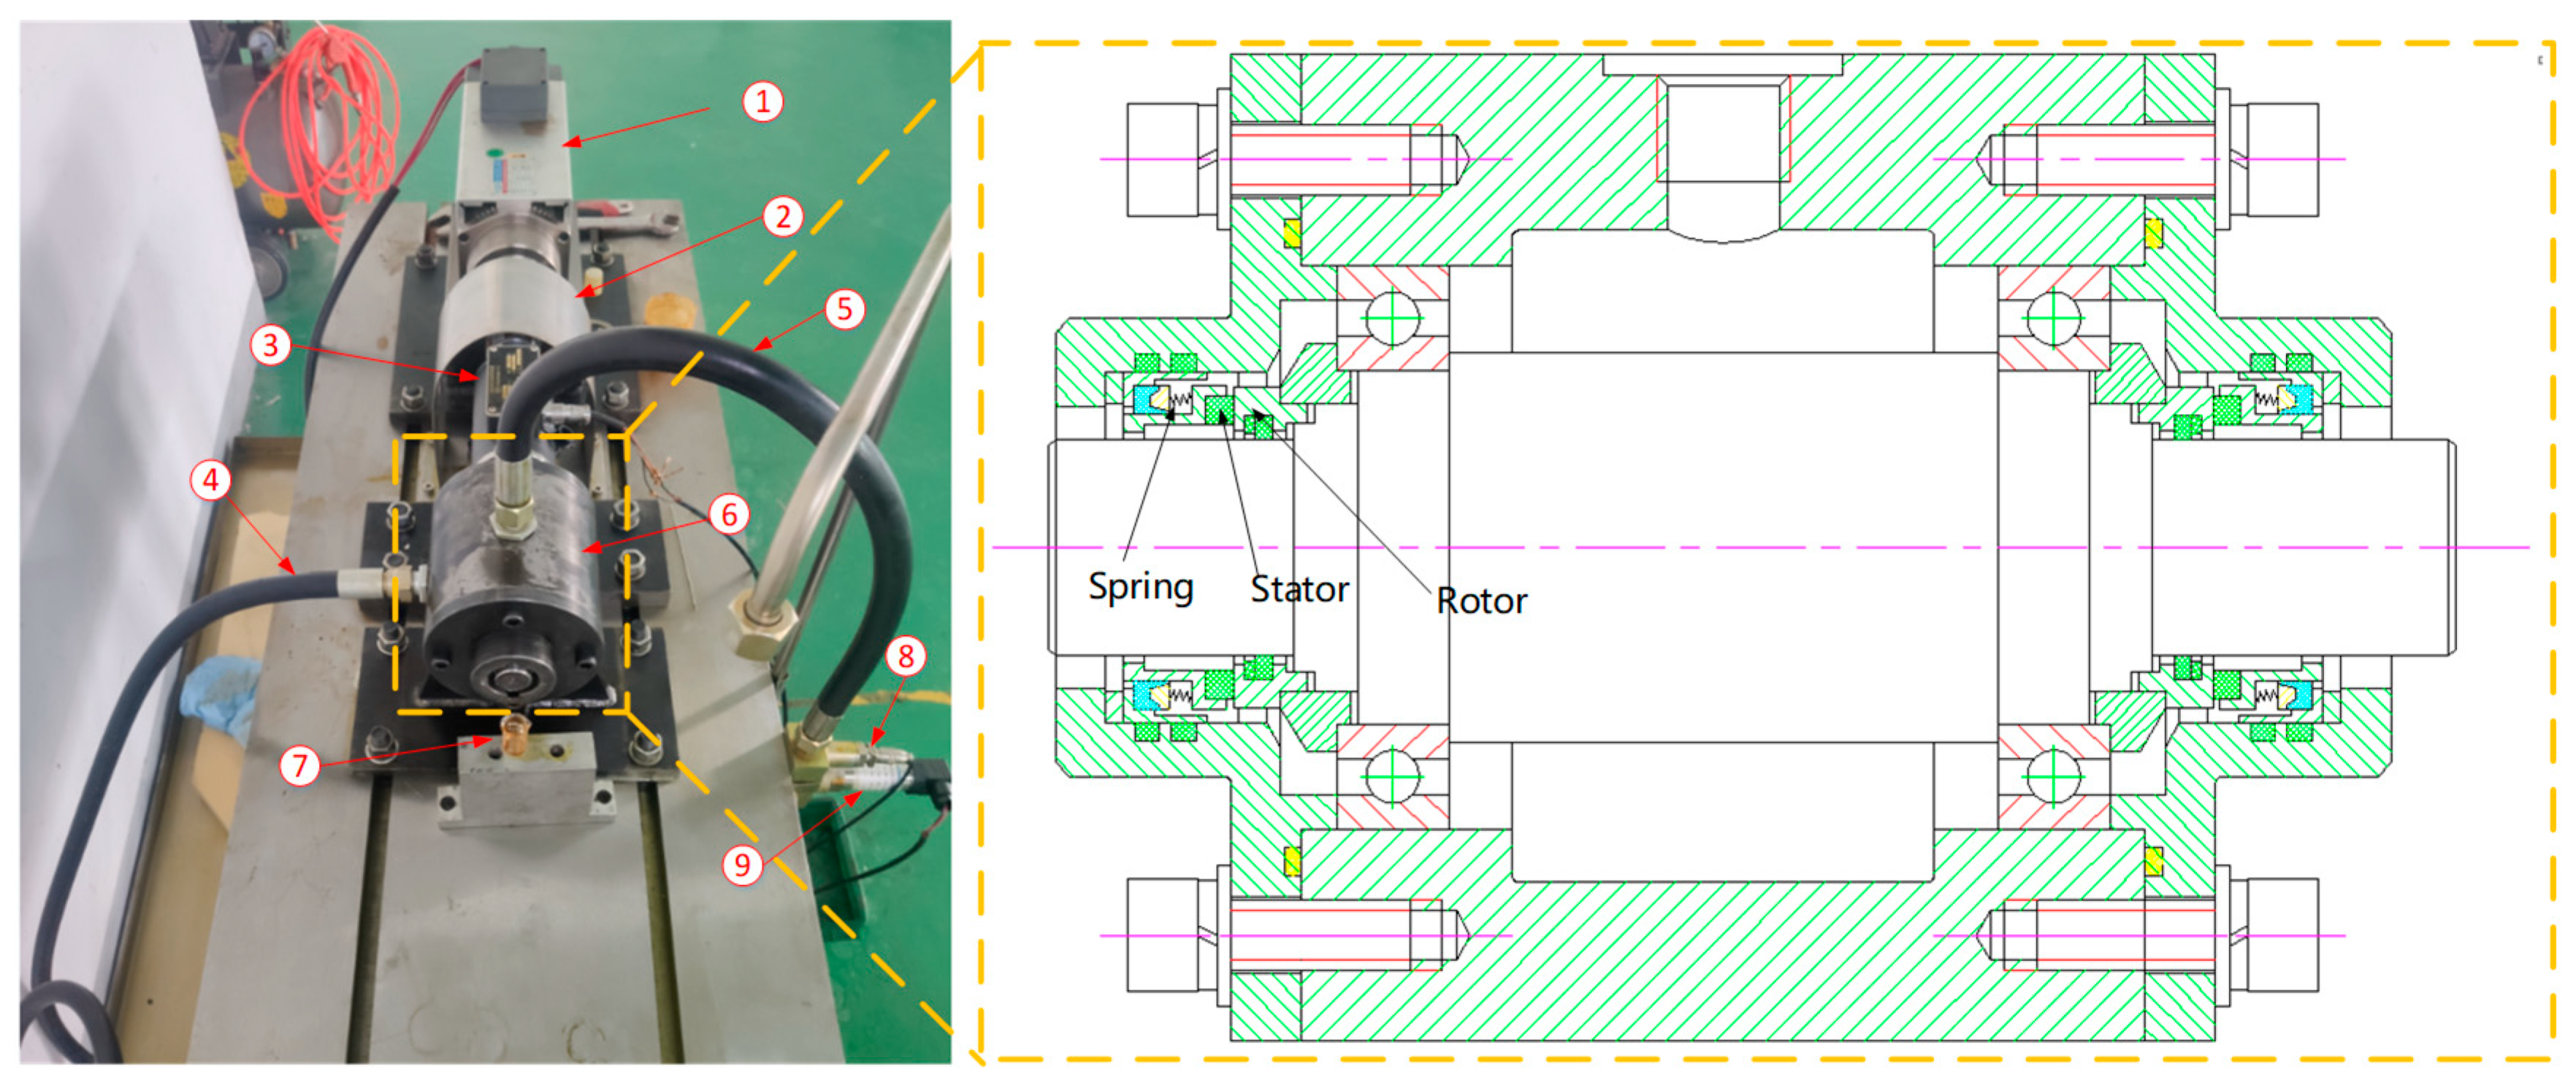Click the circled number 8 marker
The image size is (2576, 1091).
click(x=906, y=656)
